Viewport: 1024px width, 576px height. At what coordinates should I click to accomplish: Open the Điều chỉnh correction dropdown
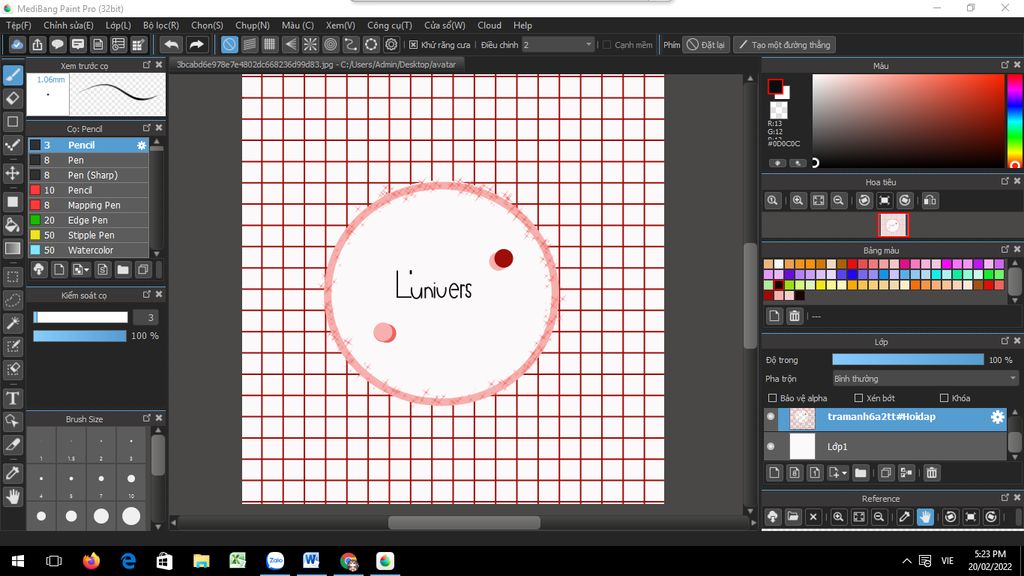(558, 44)
